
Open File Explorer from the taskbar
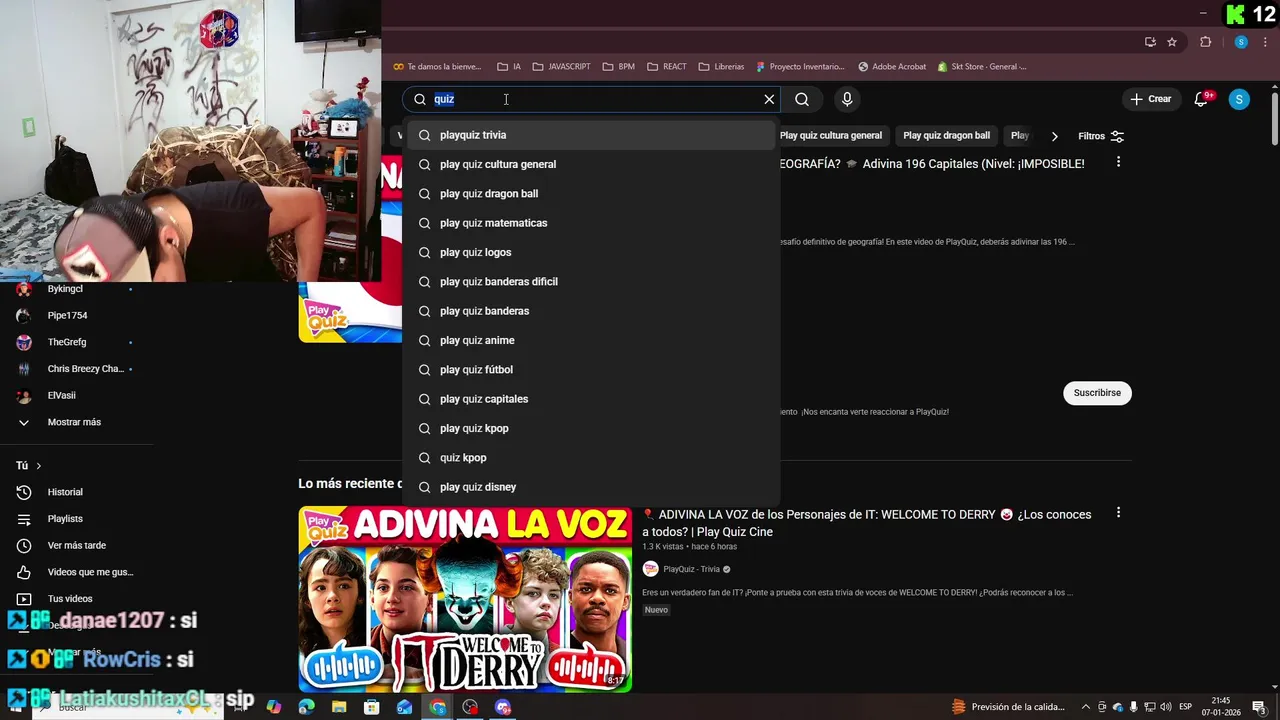pyautogui.click(x=339, y=707)
